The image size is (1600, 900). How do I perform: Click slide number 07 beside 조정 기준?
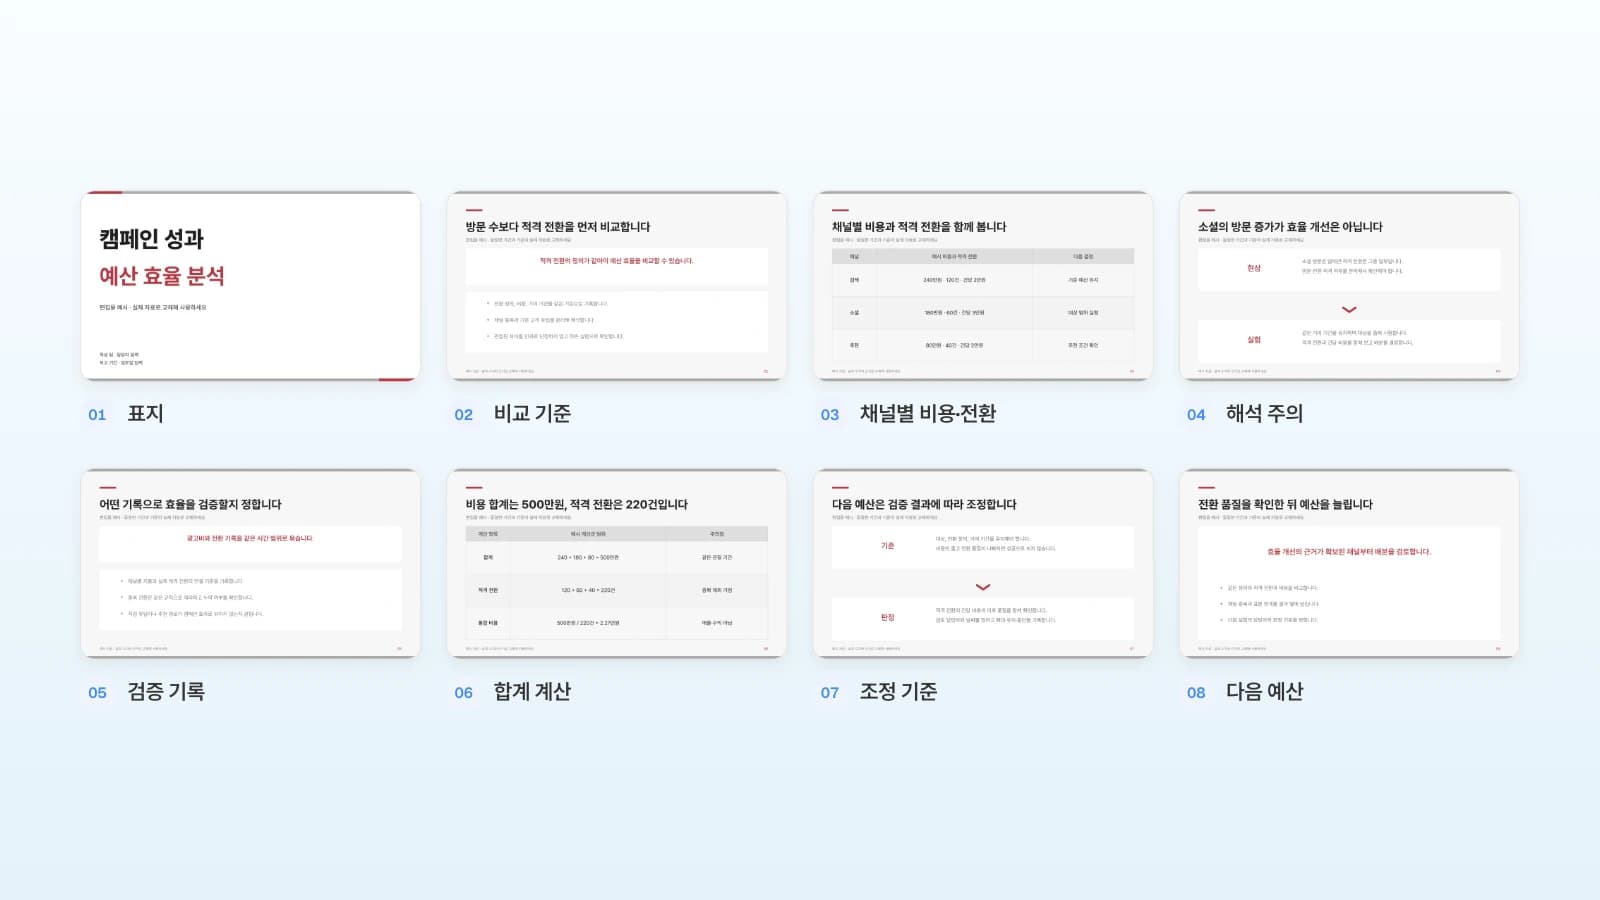830,693
